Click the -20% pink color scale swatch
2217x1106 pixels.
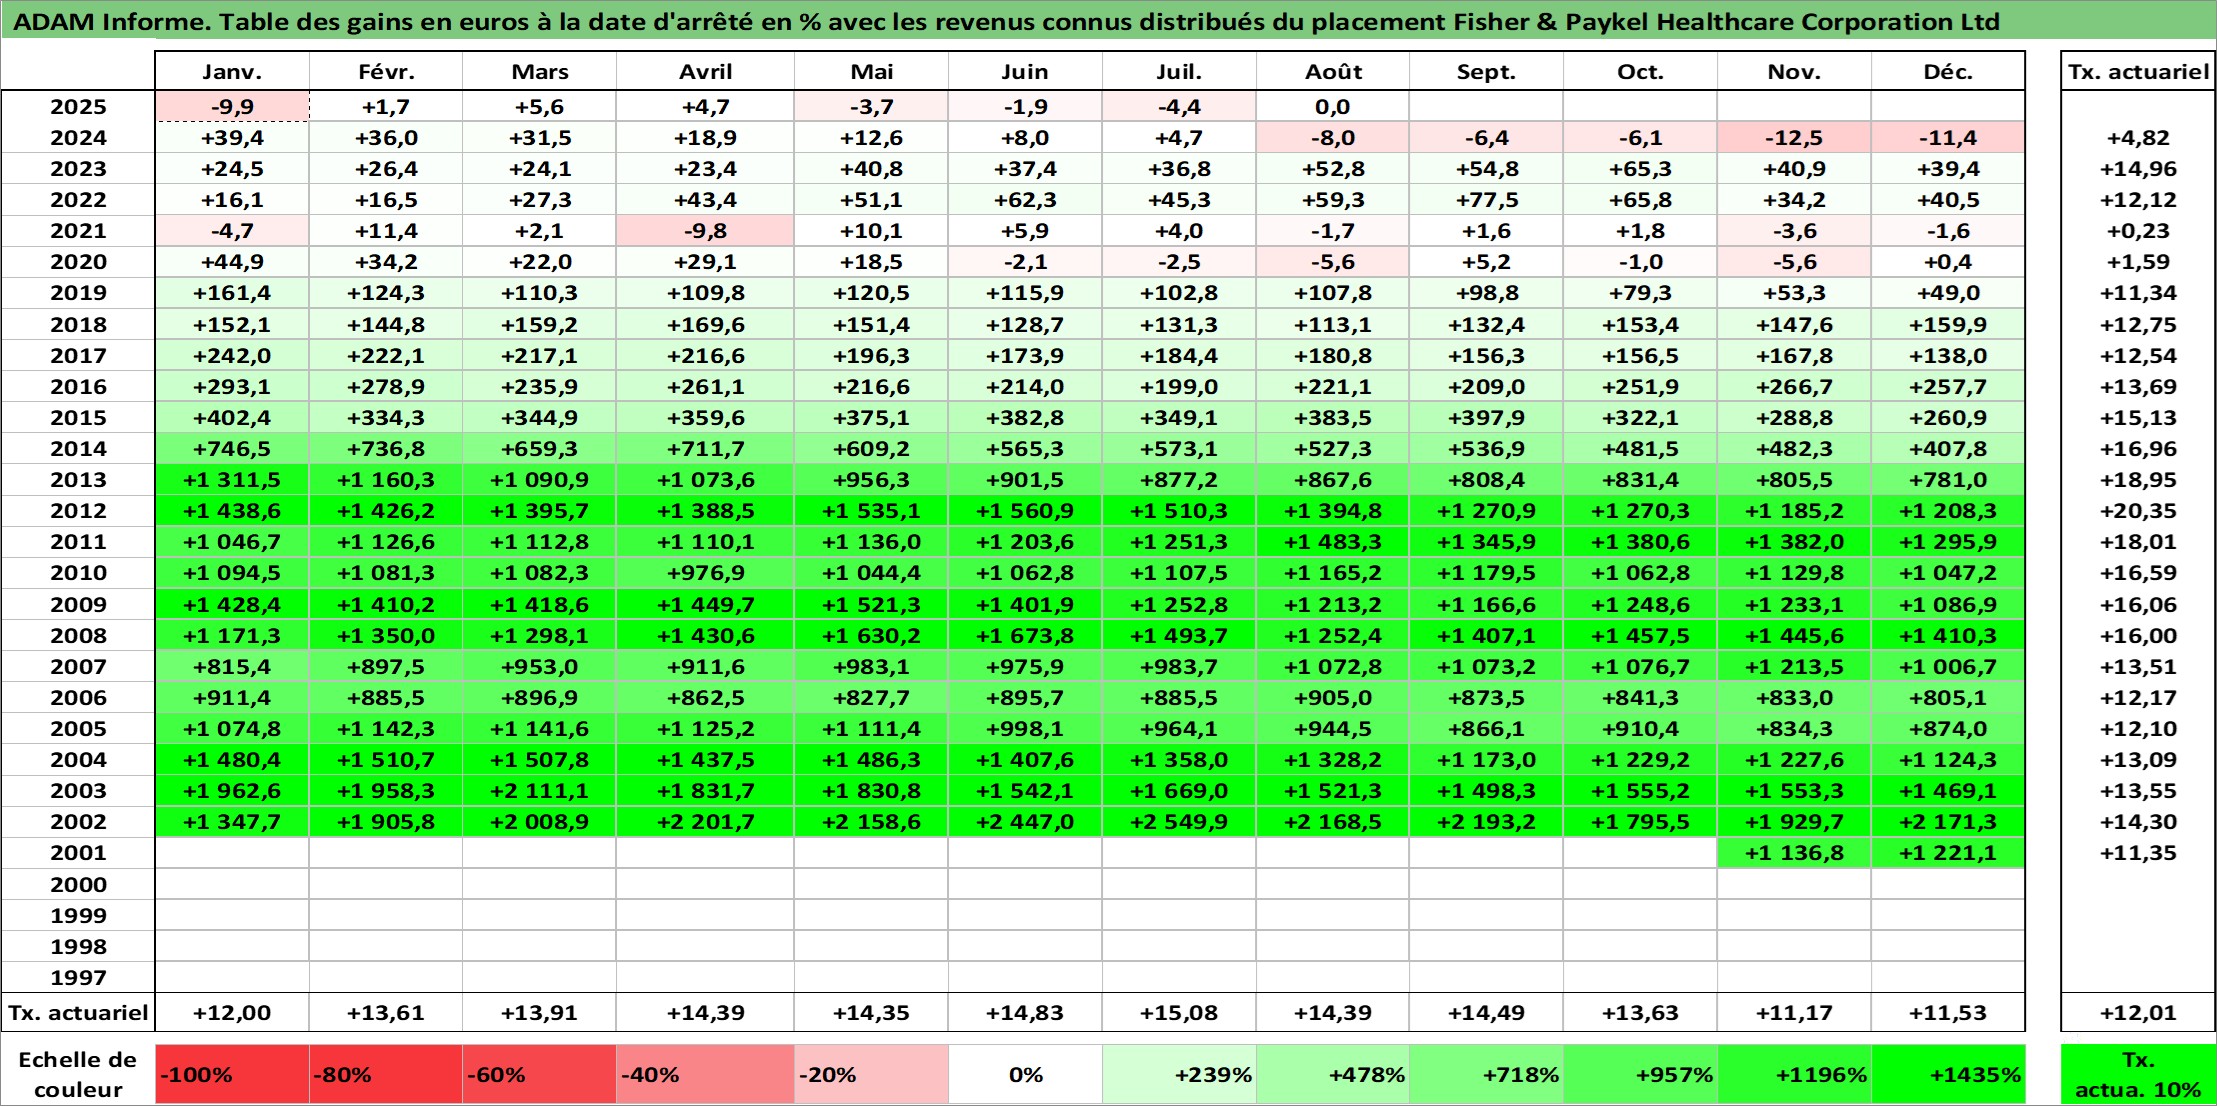pos(871,1075)
